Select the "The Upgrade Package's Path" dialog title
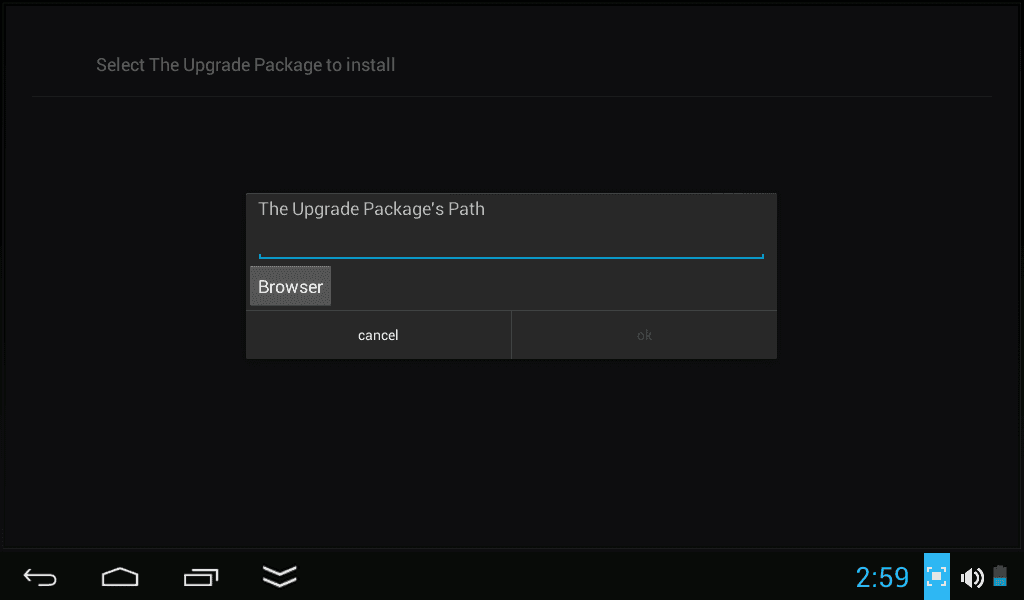Image resolution: width=1024 pixels, height=600 pixels. pos(372,209)
